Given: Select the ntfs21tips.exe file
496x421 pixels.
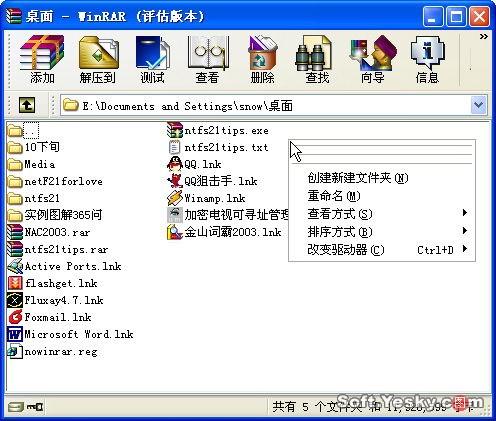Looking at the screenshot, I should point(218,130).
